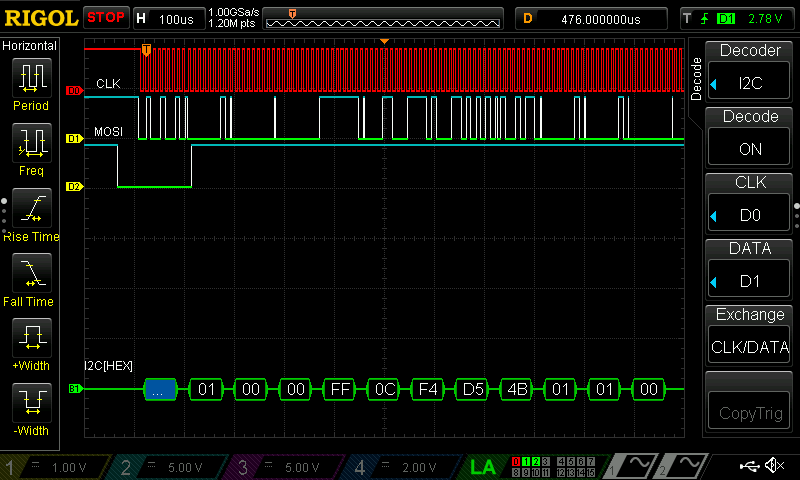Choose the Rise Time measurement icon

[x=32, y=208]
